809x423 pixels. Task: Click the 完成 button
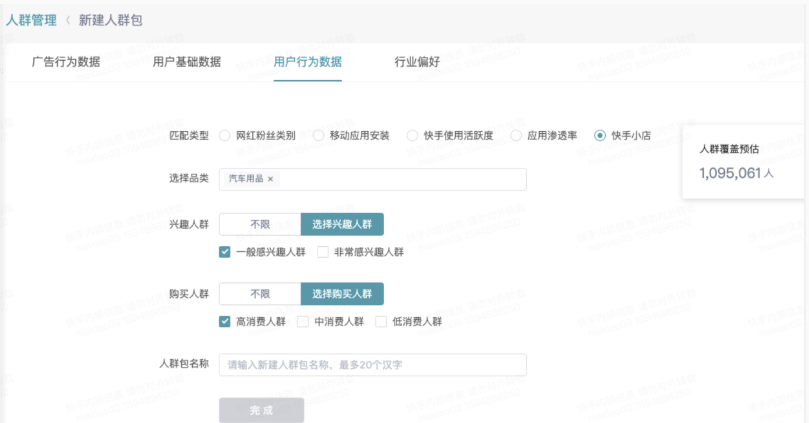point(261,411)
